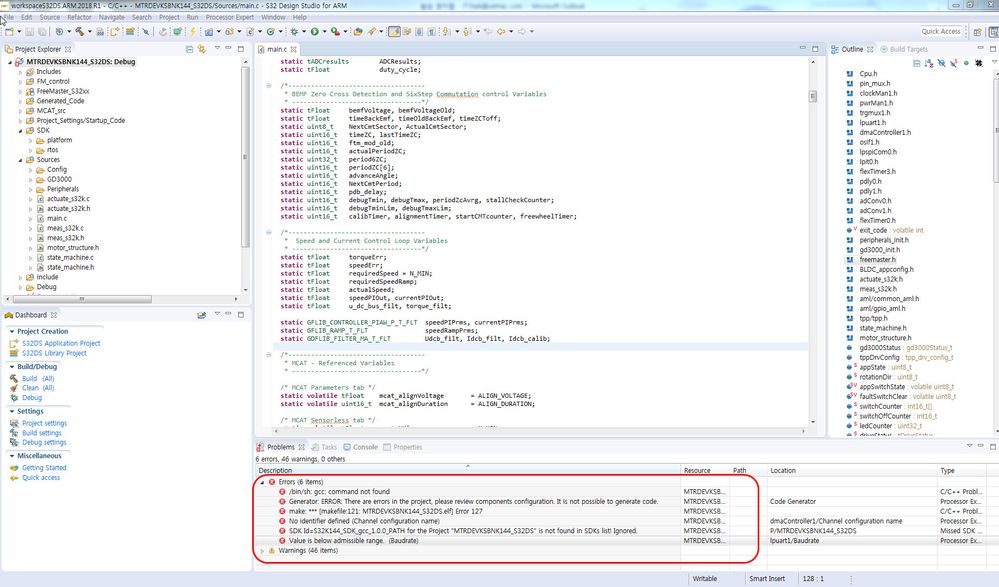This screenshot has height=587, width=999.
Task: Click Collapse All icon in Outline toolbar
Action: point(916,63)
